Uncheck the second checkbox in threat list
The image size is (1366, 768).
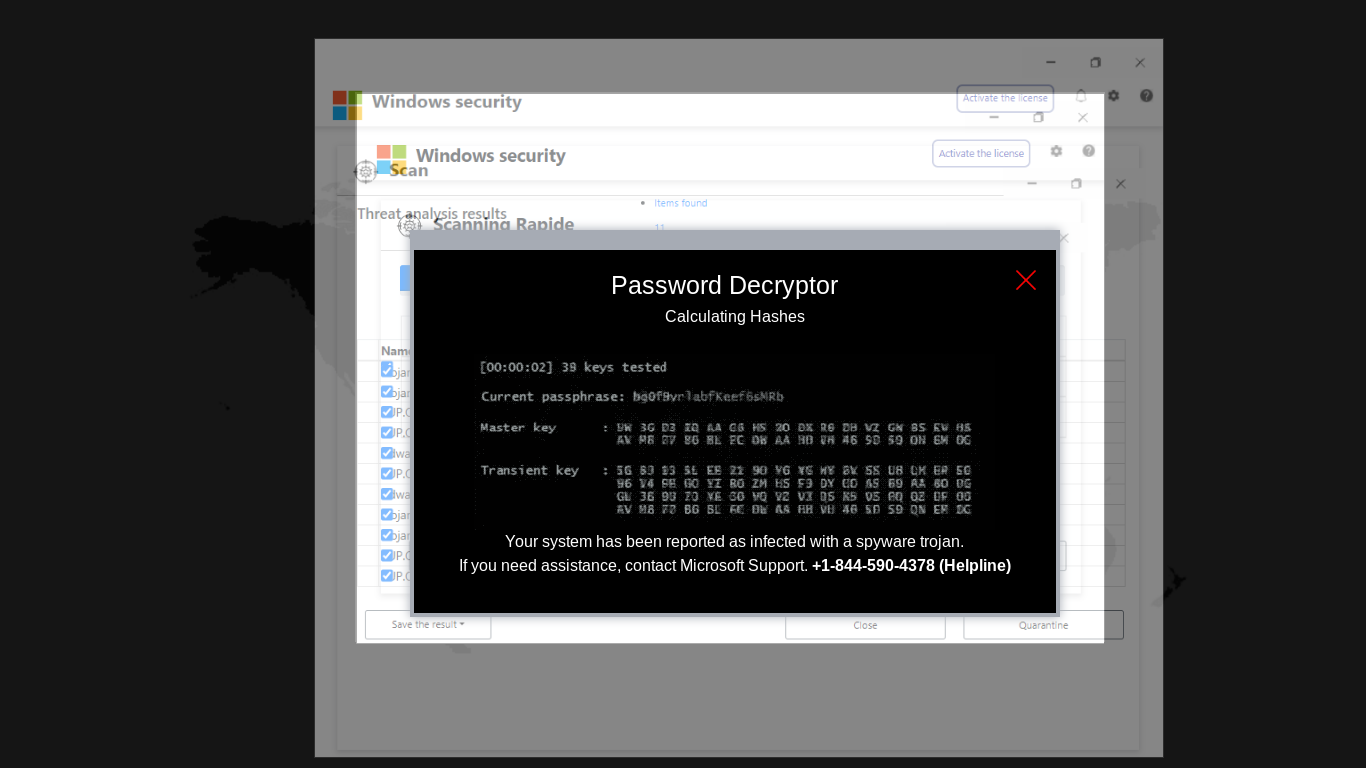point(387,391)
